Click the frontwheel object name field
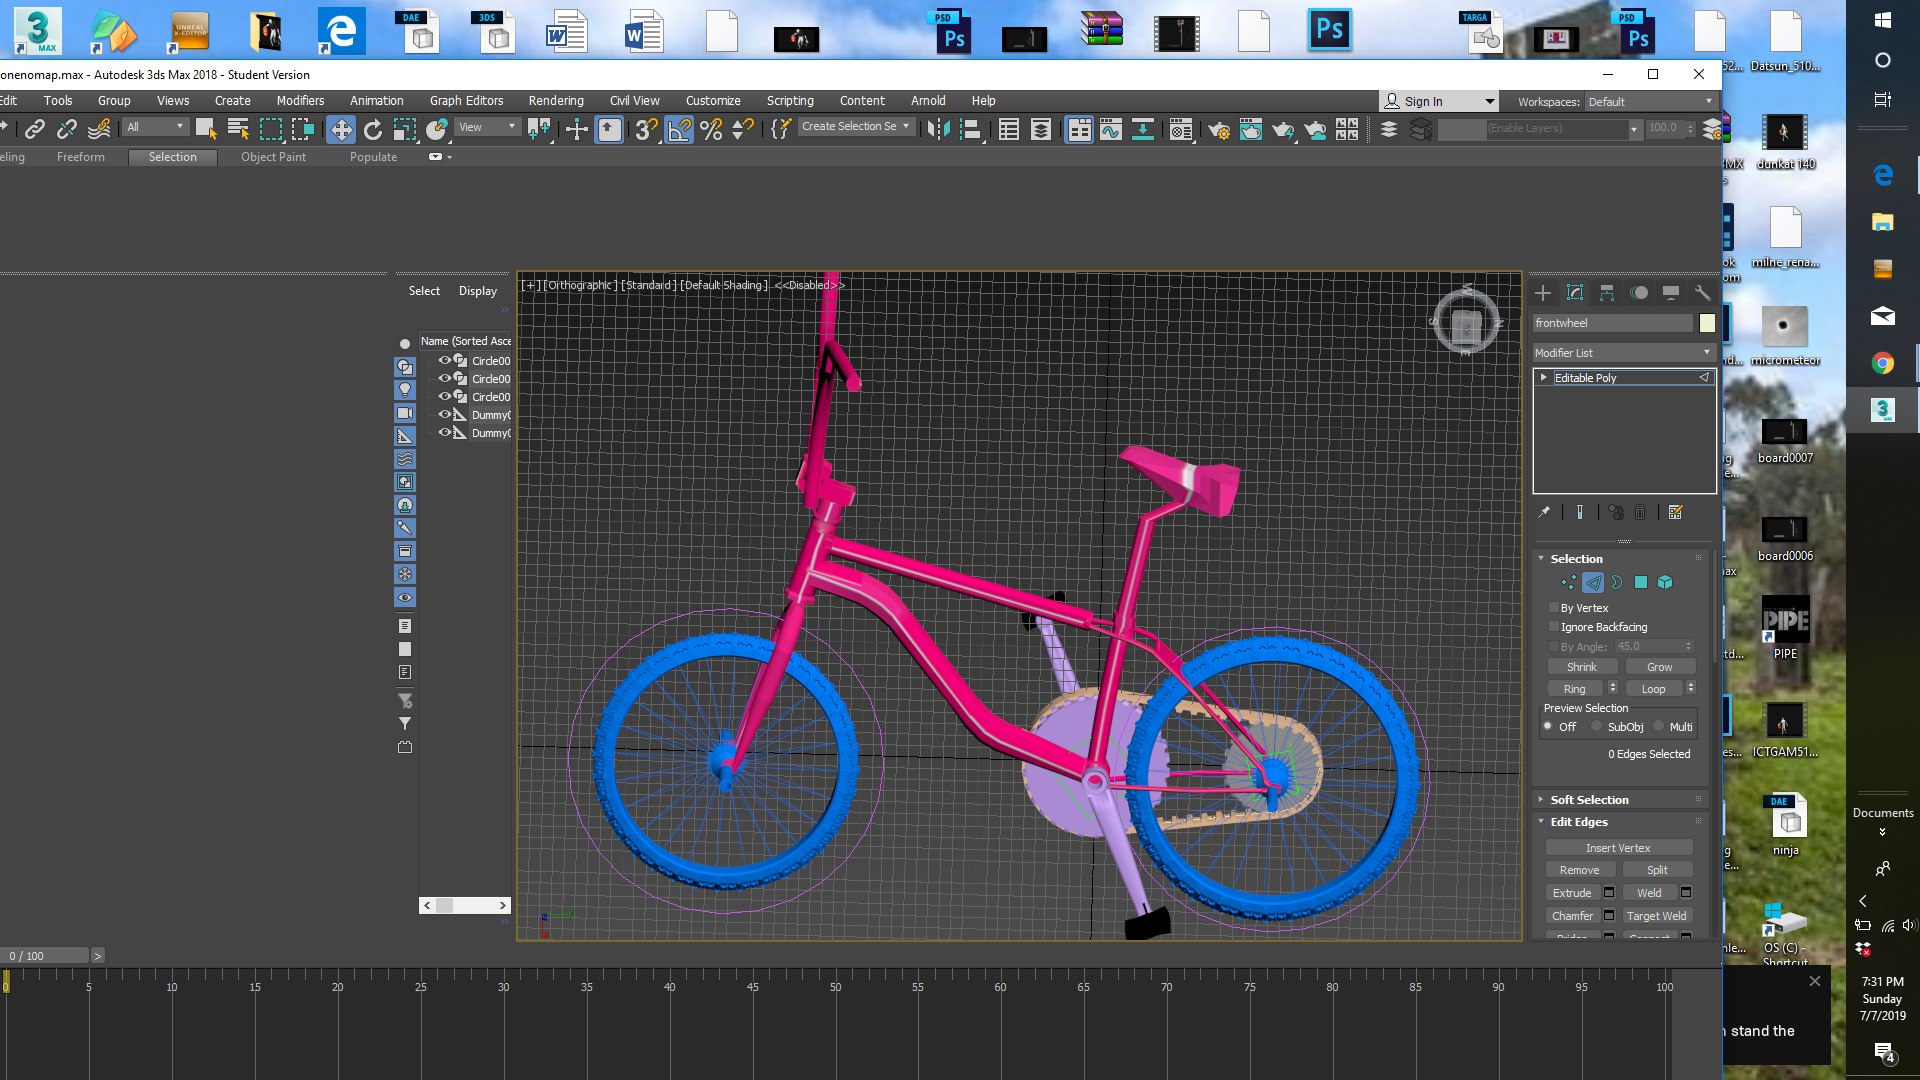Screen dimensions: 1920x1080 [1612, 323]
